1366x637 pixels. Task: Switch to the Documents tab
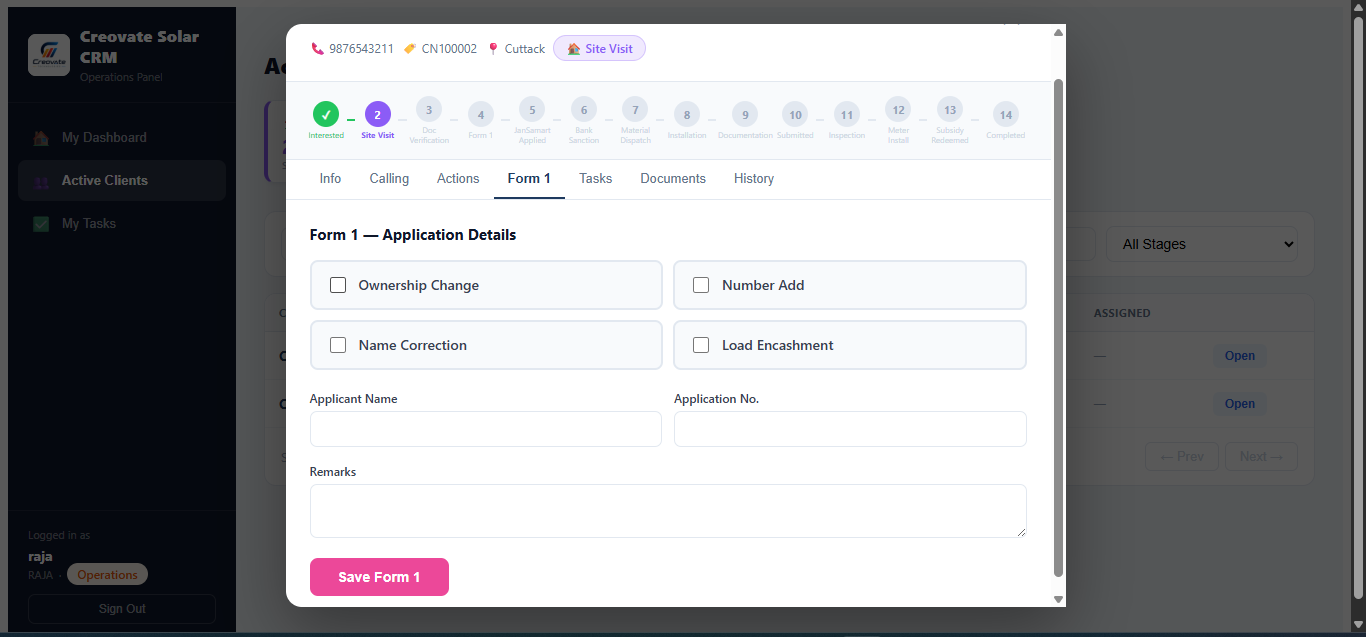point(673,179)
